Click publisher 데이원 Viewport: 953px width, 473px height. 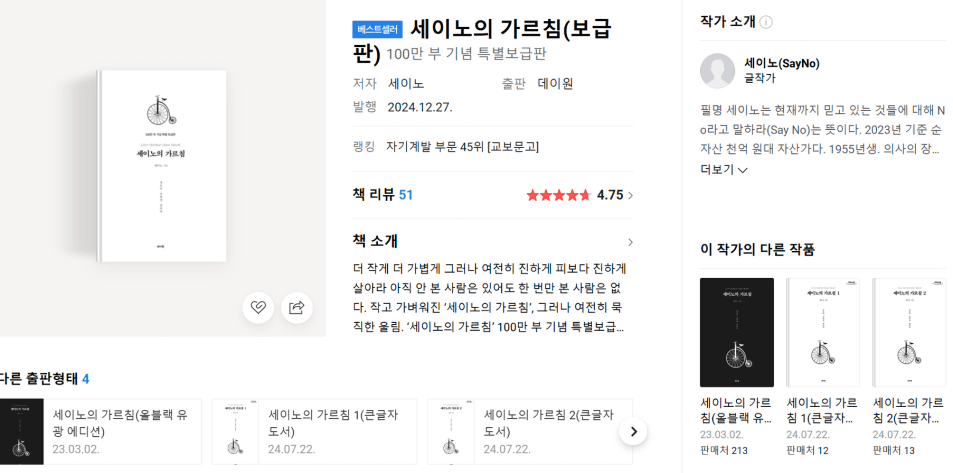[x=556, y=83]
